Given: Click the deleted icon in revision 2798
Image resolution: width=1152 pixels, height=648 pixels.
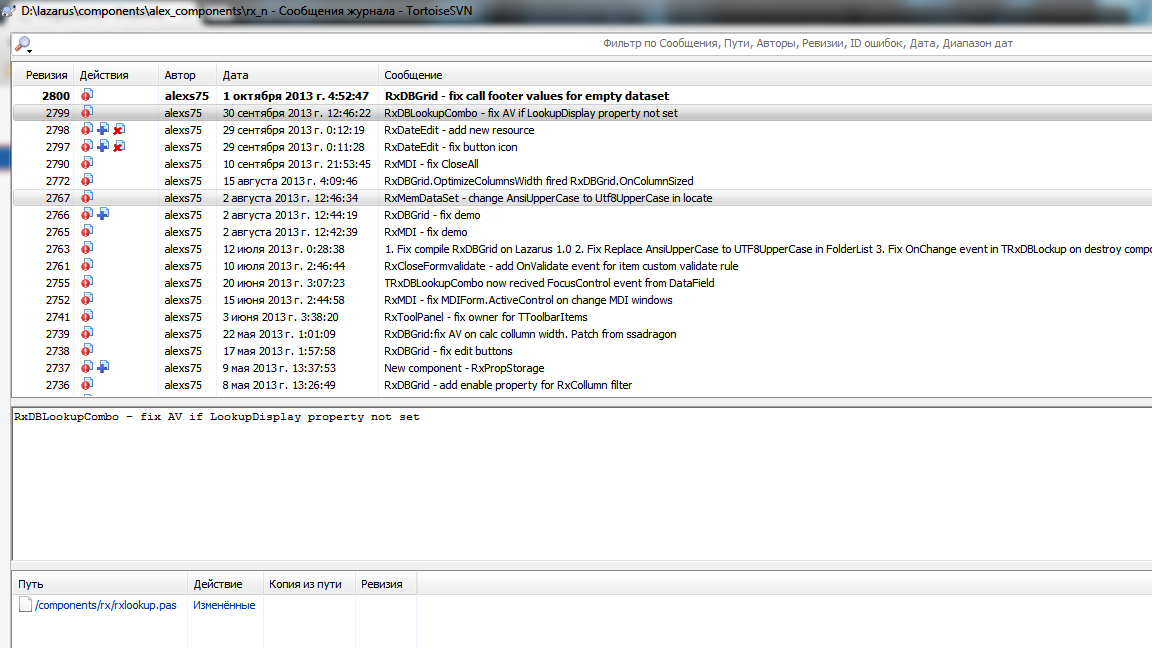Looking at the screenshot, I should tap(119, 130).
